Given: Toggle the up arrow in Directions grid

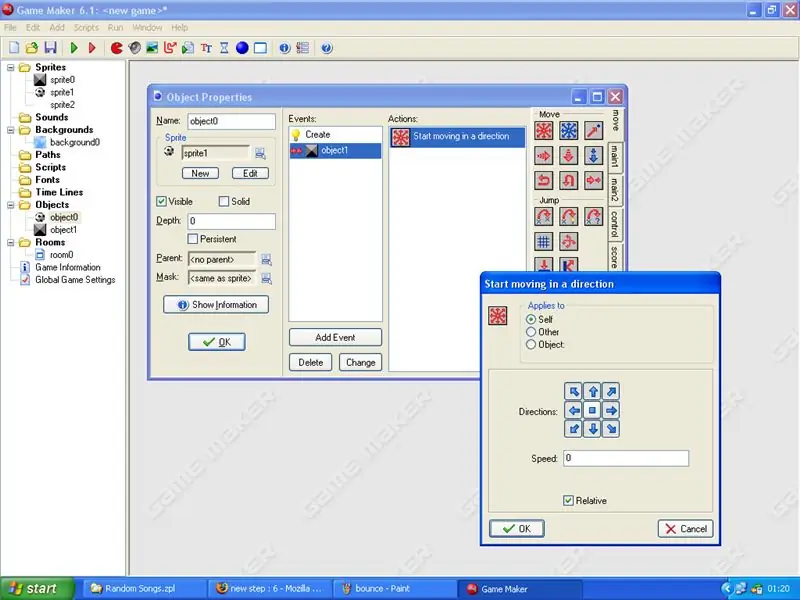Looking at the screenshot, I should coord(592,391).
